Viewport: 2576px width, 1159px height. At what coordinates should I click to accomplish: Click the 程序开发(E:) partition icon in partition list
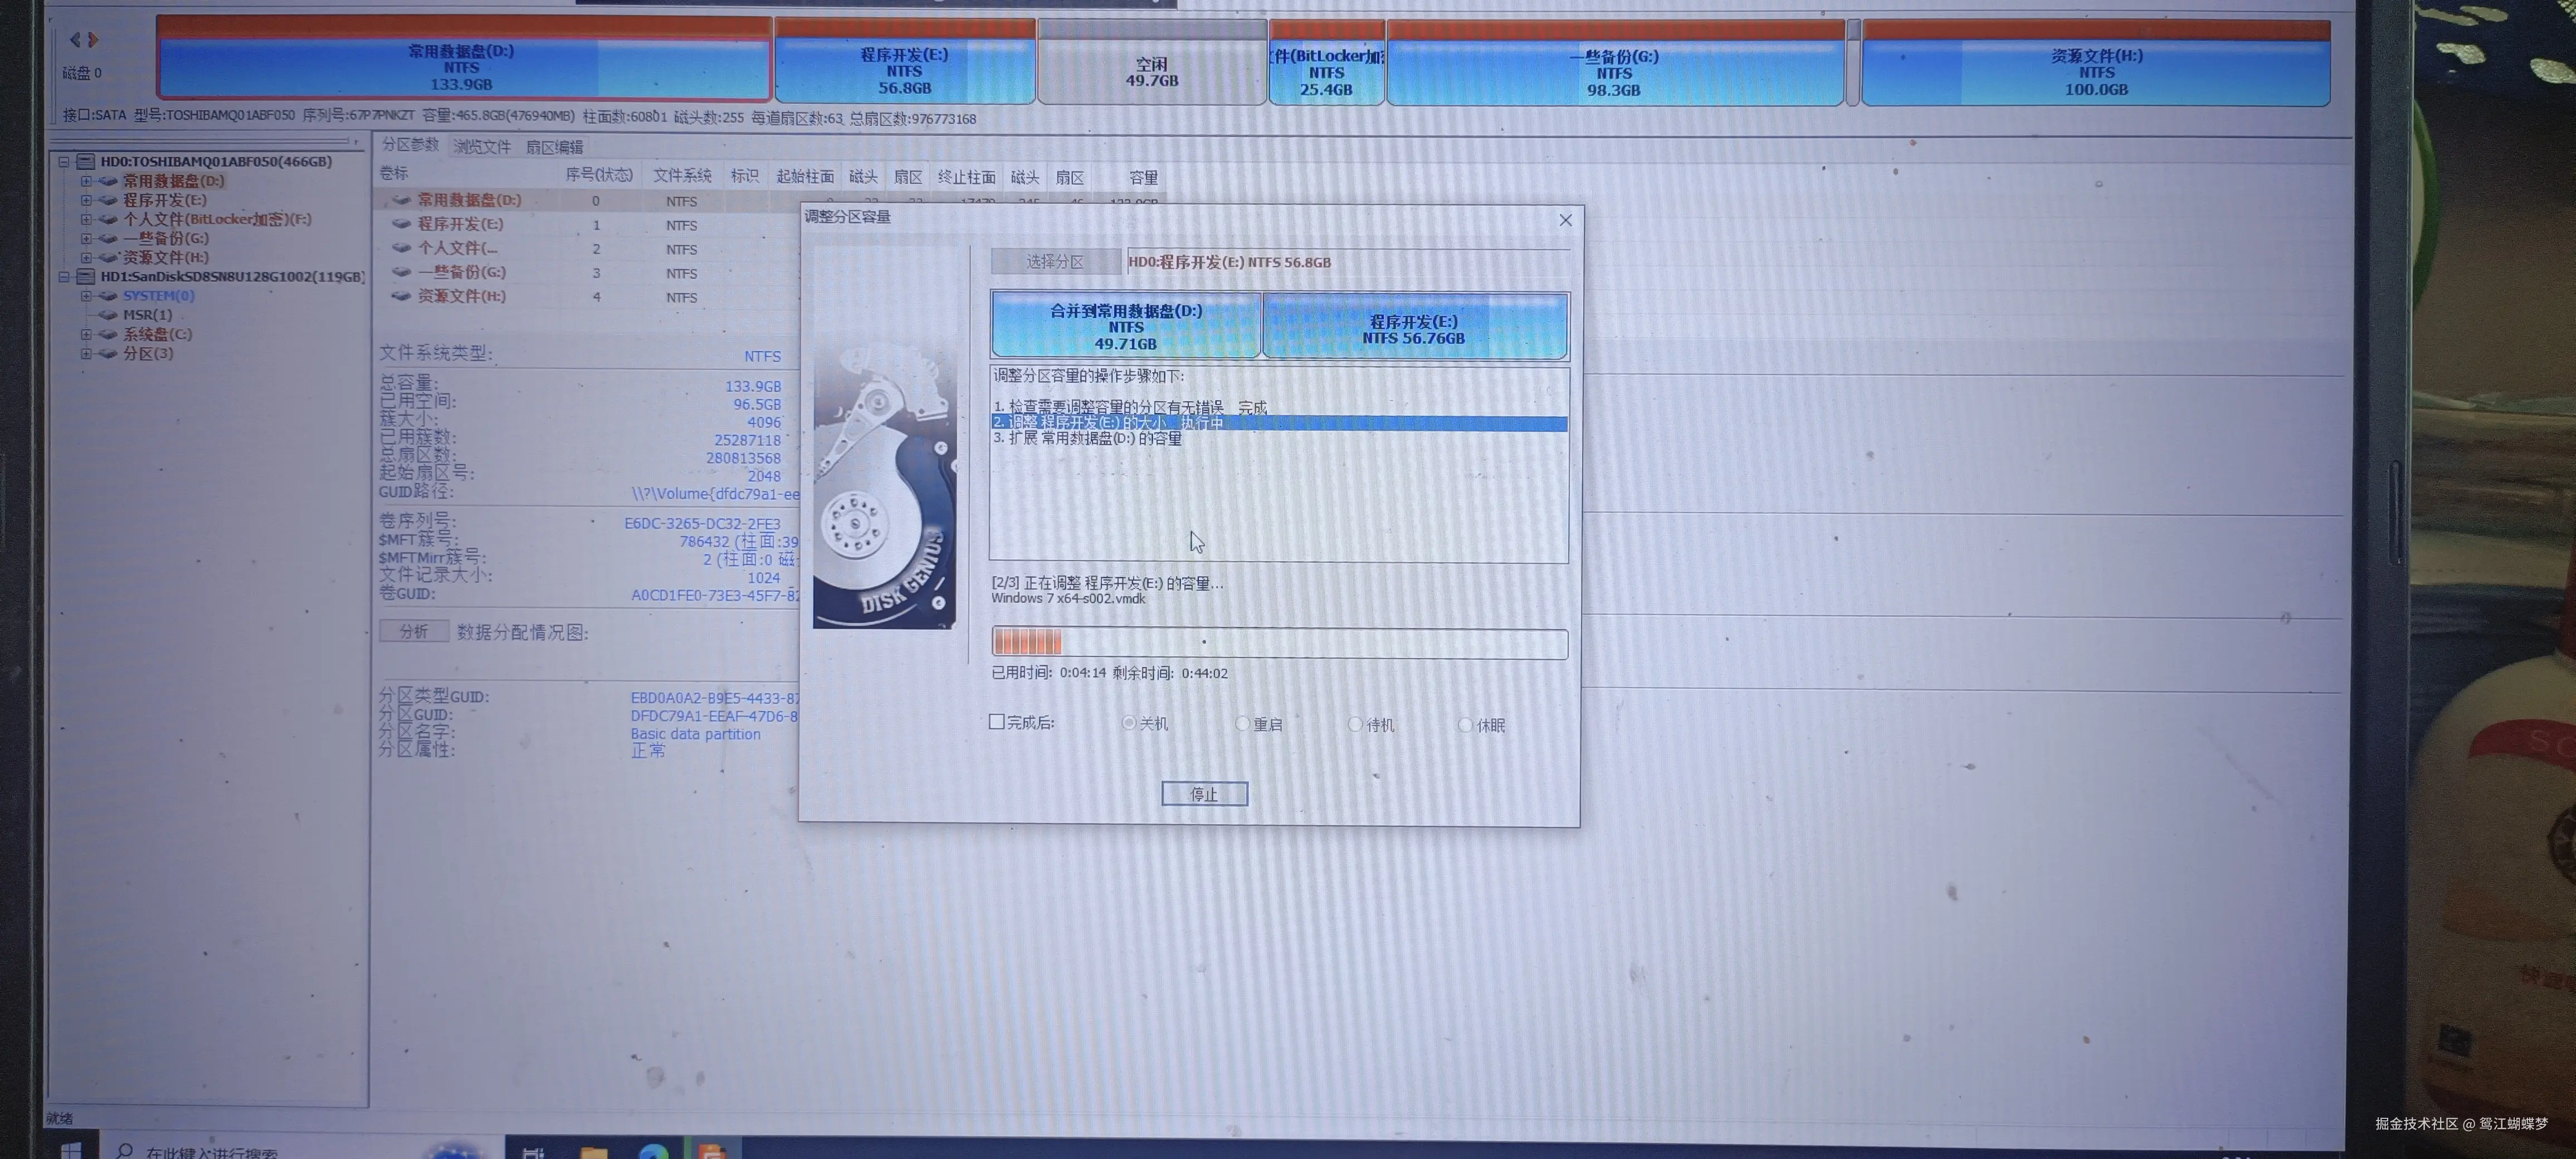pyautogui.click(x=401, y=224)
